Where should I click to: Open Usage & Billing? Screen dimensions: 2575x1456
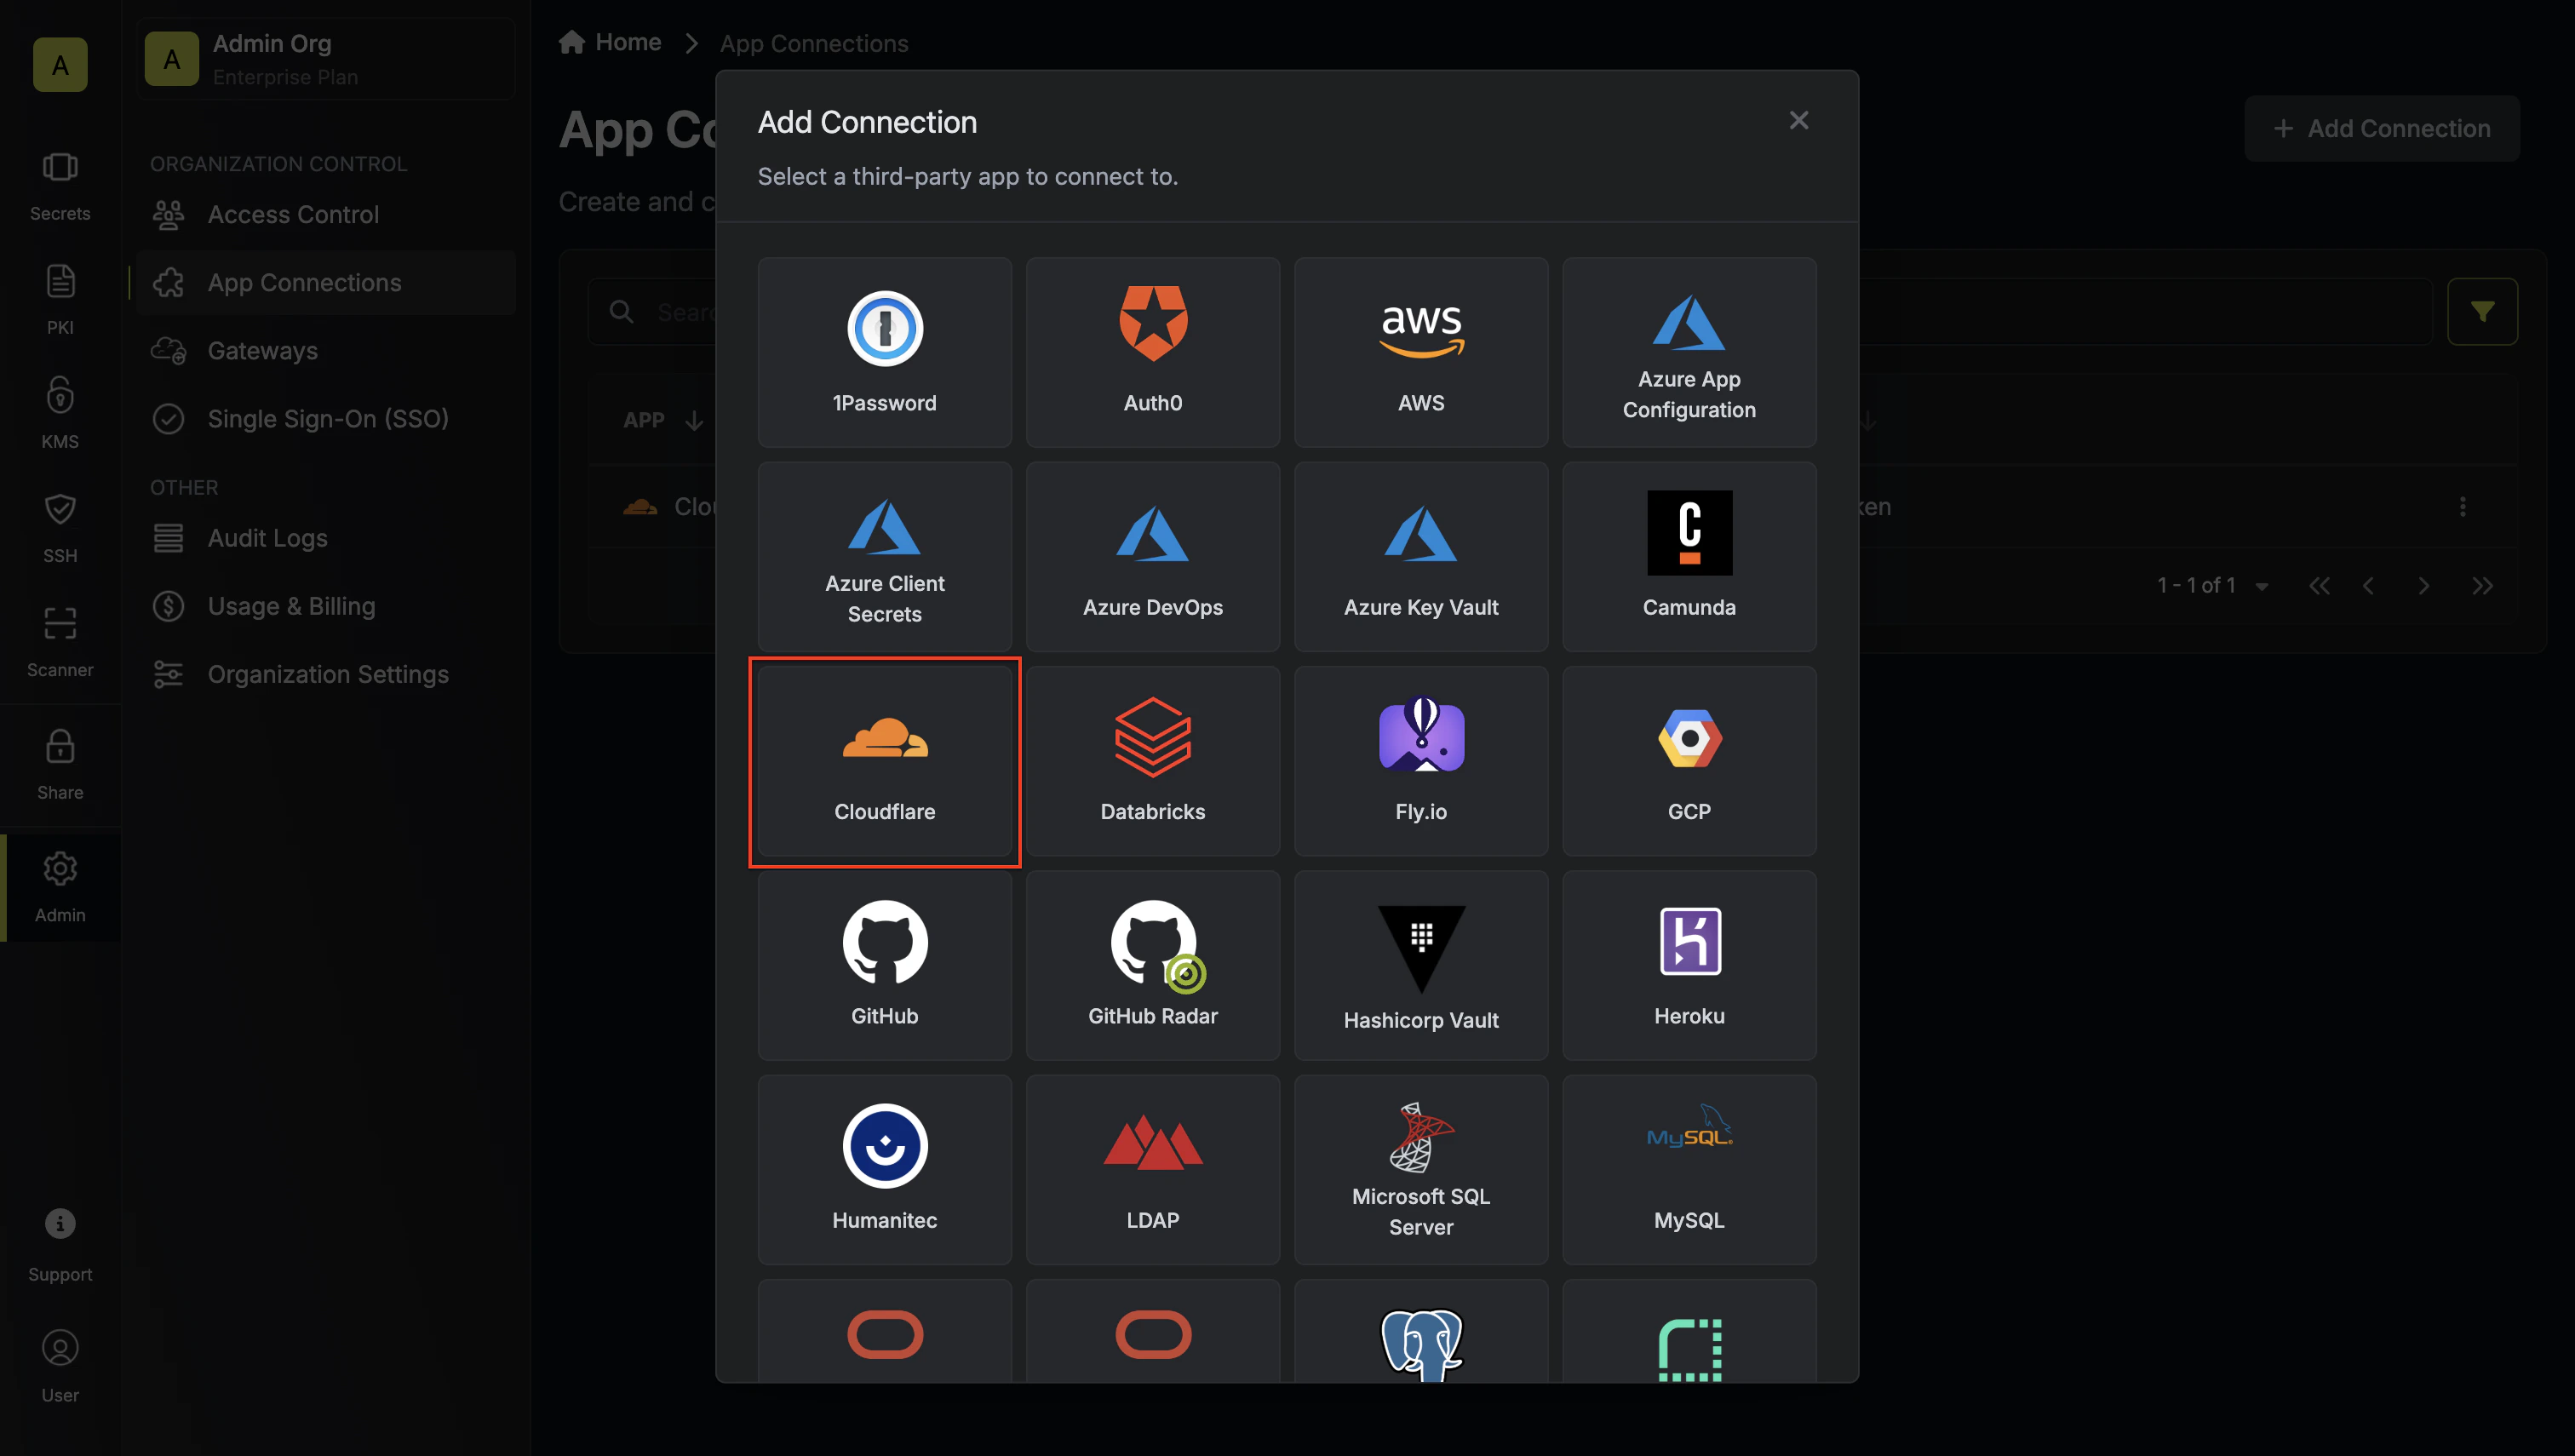[326, 606]
